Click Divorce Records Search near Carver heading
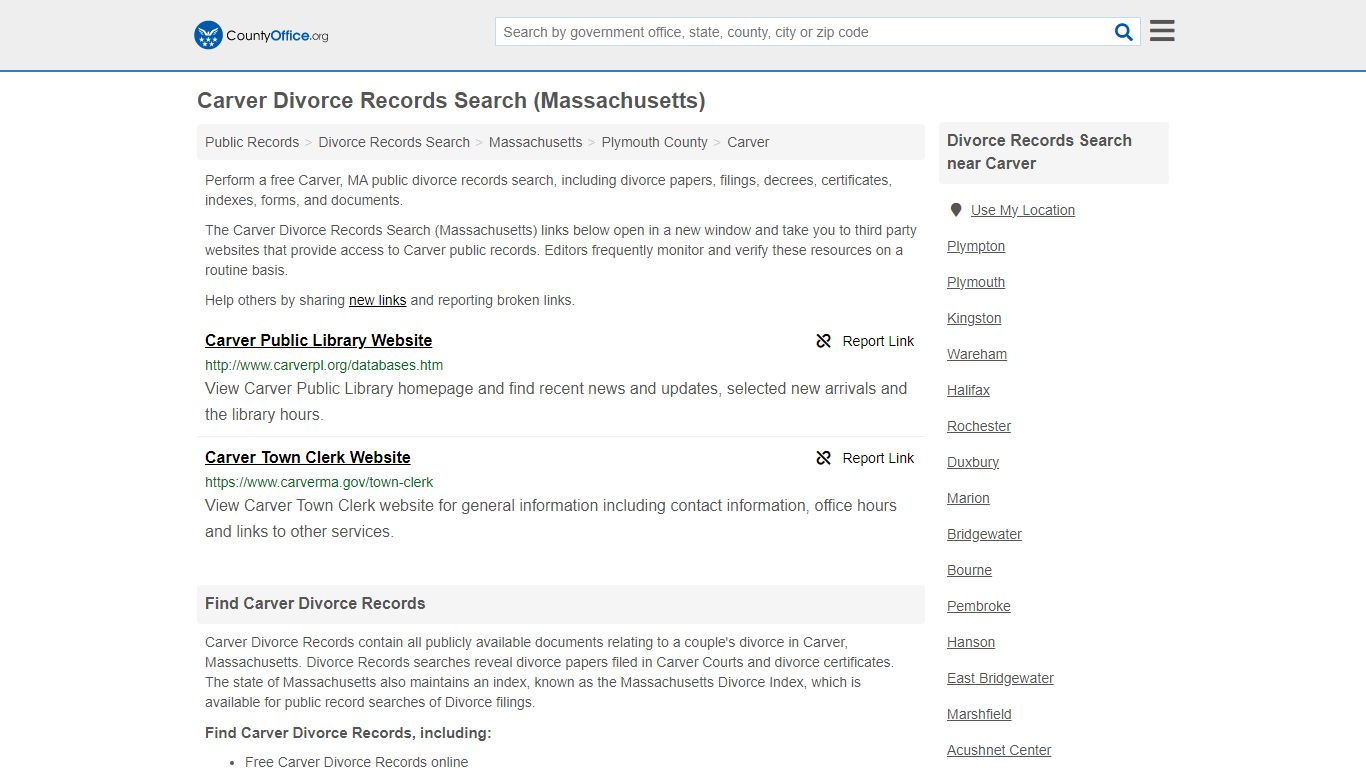 [1039, 152]
